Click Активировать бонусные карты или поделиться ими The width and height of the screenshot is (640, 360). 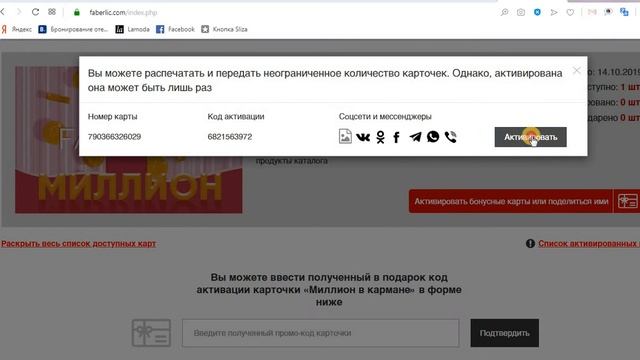(511, 201)
